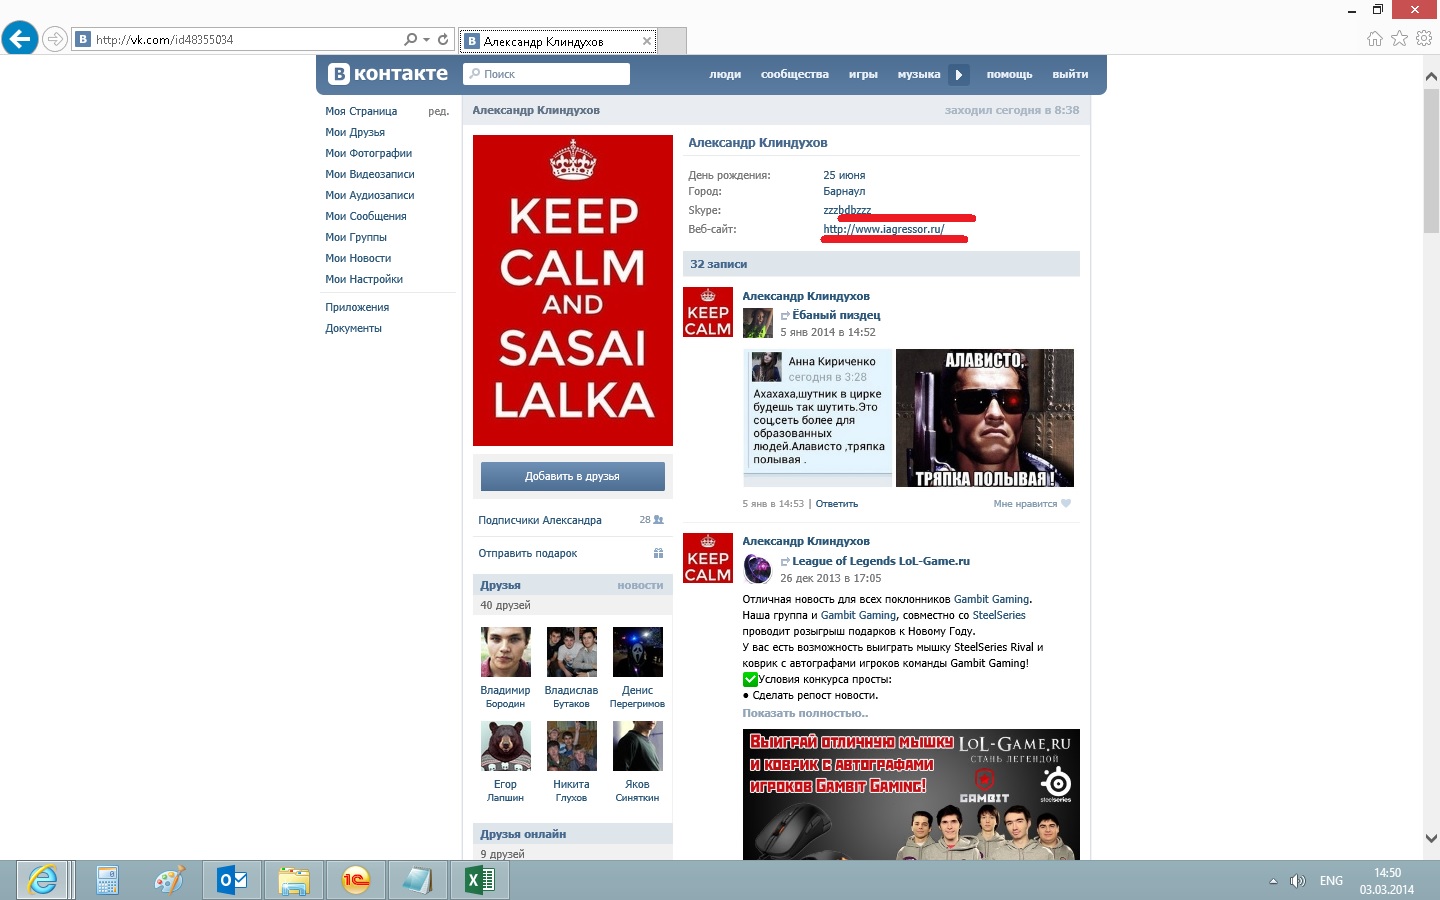
Task: Click the gift icon next to Отправить подарок
Action: pyautogui.click(x=658, y=553)
